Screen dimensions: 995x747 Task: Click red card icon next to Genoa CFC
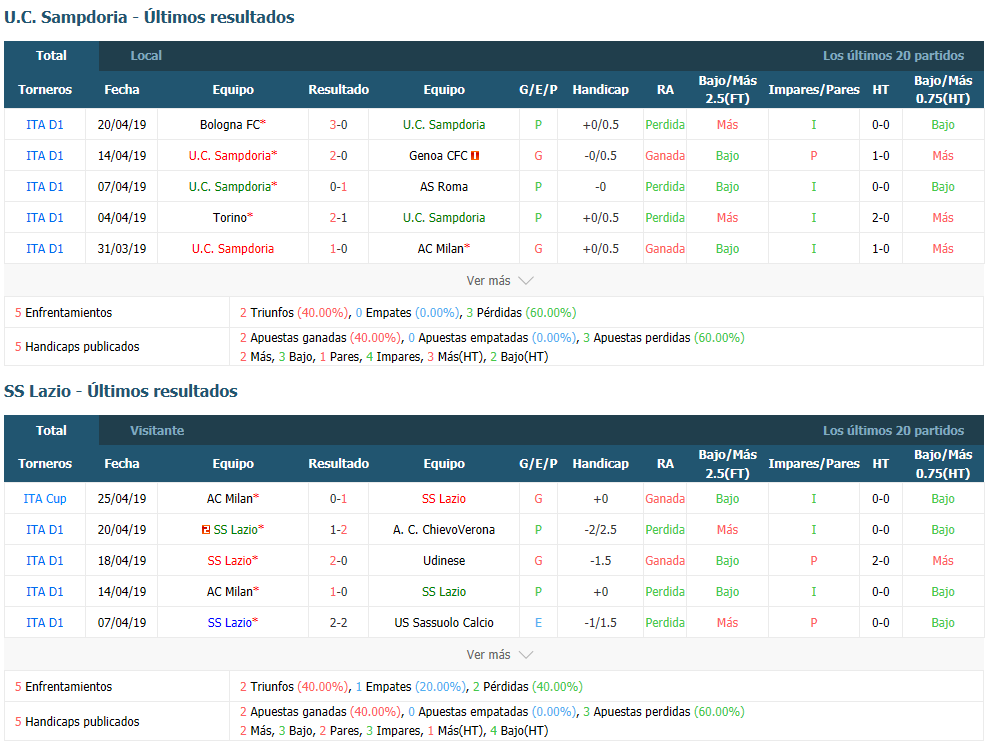(x=475, y=155)
